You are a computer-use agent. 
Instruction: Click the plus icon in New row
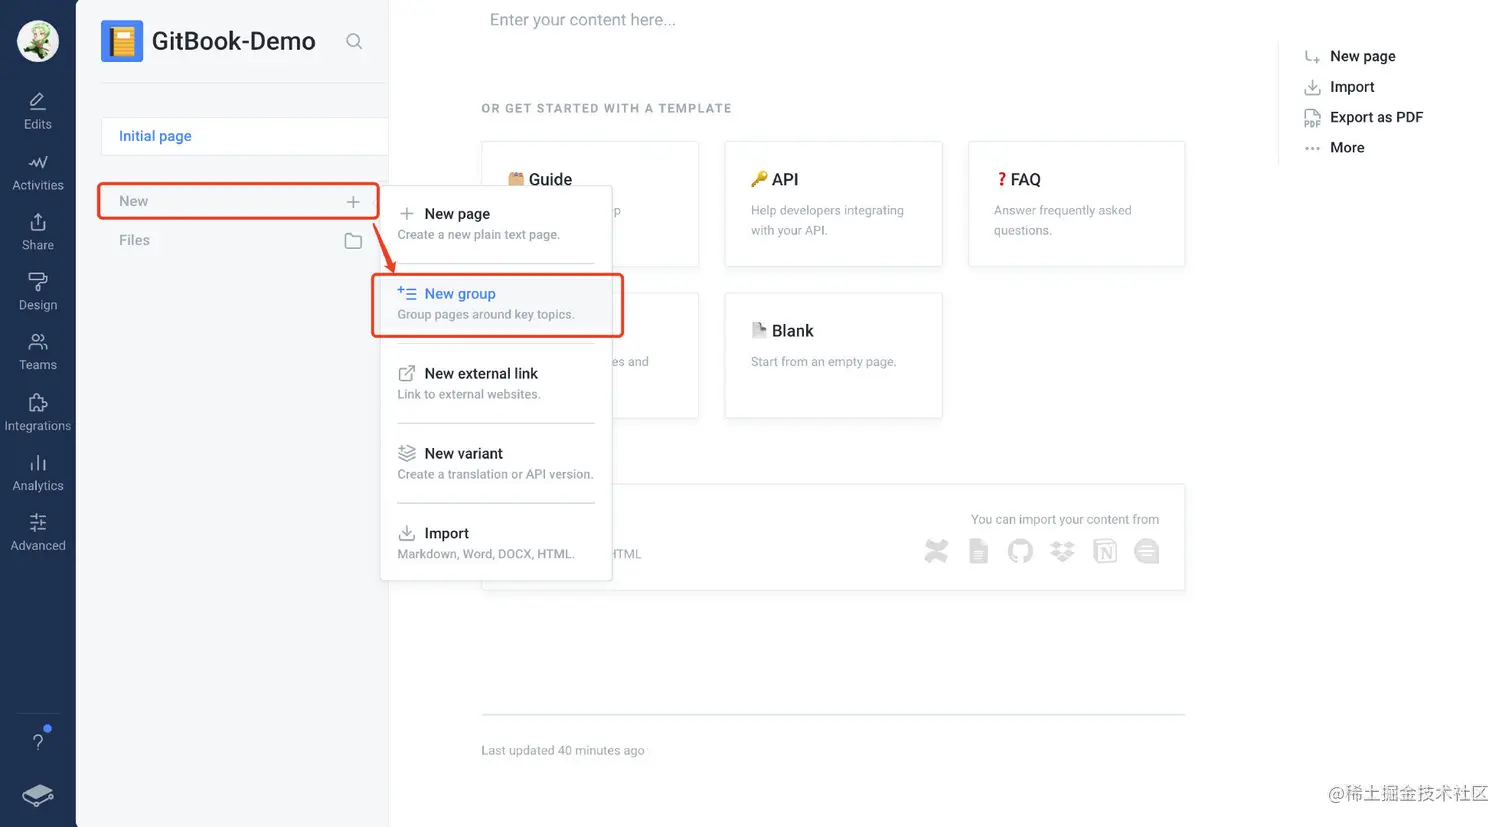[353, 201]
